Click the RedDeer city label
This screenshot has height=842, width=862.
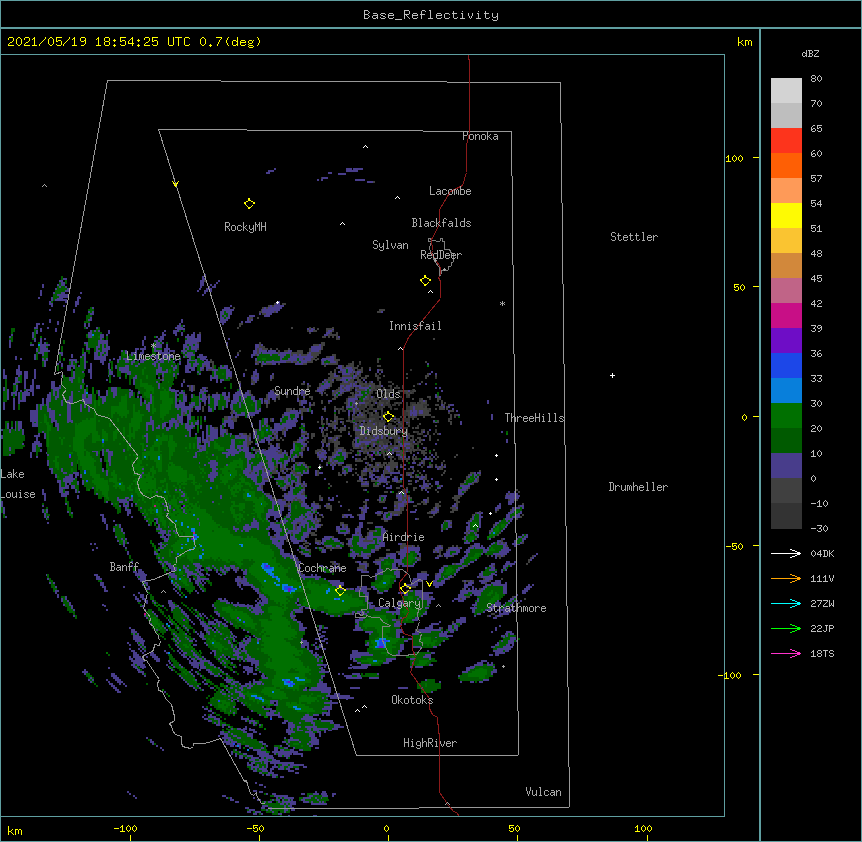pyautogui.click(x=441, y=255)
